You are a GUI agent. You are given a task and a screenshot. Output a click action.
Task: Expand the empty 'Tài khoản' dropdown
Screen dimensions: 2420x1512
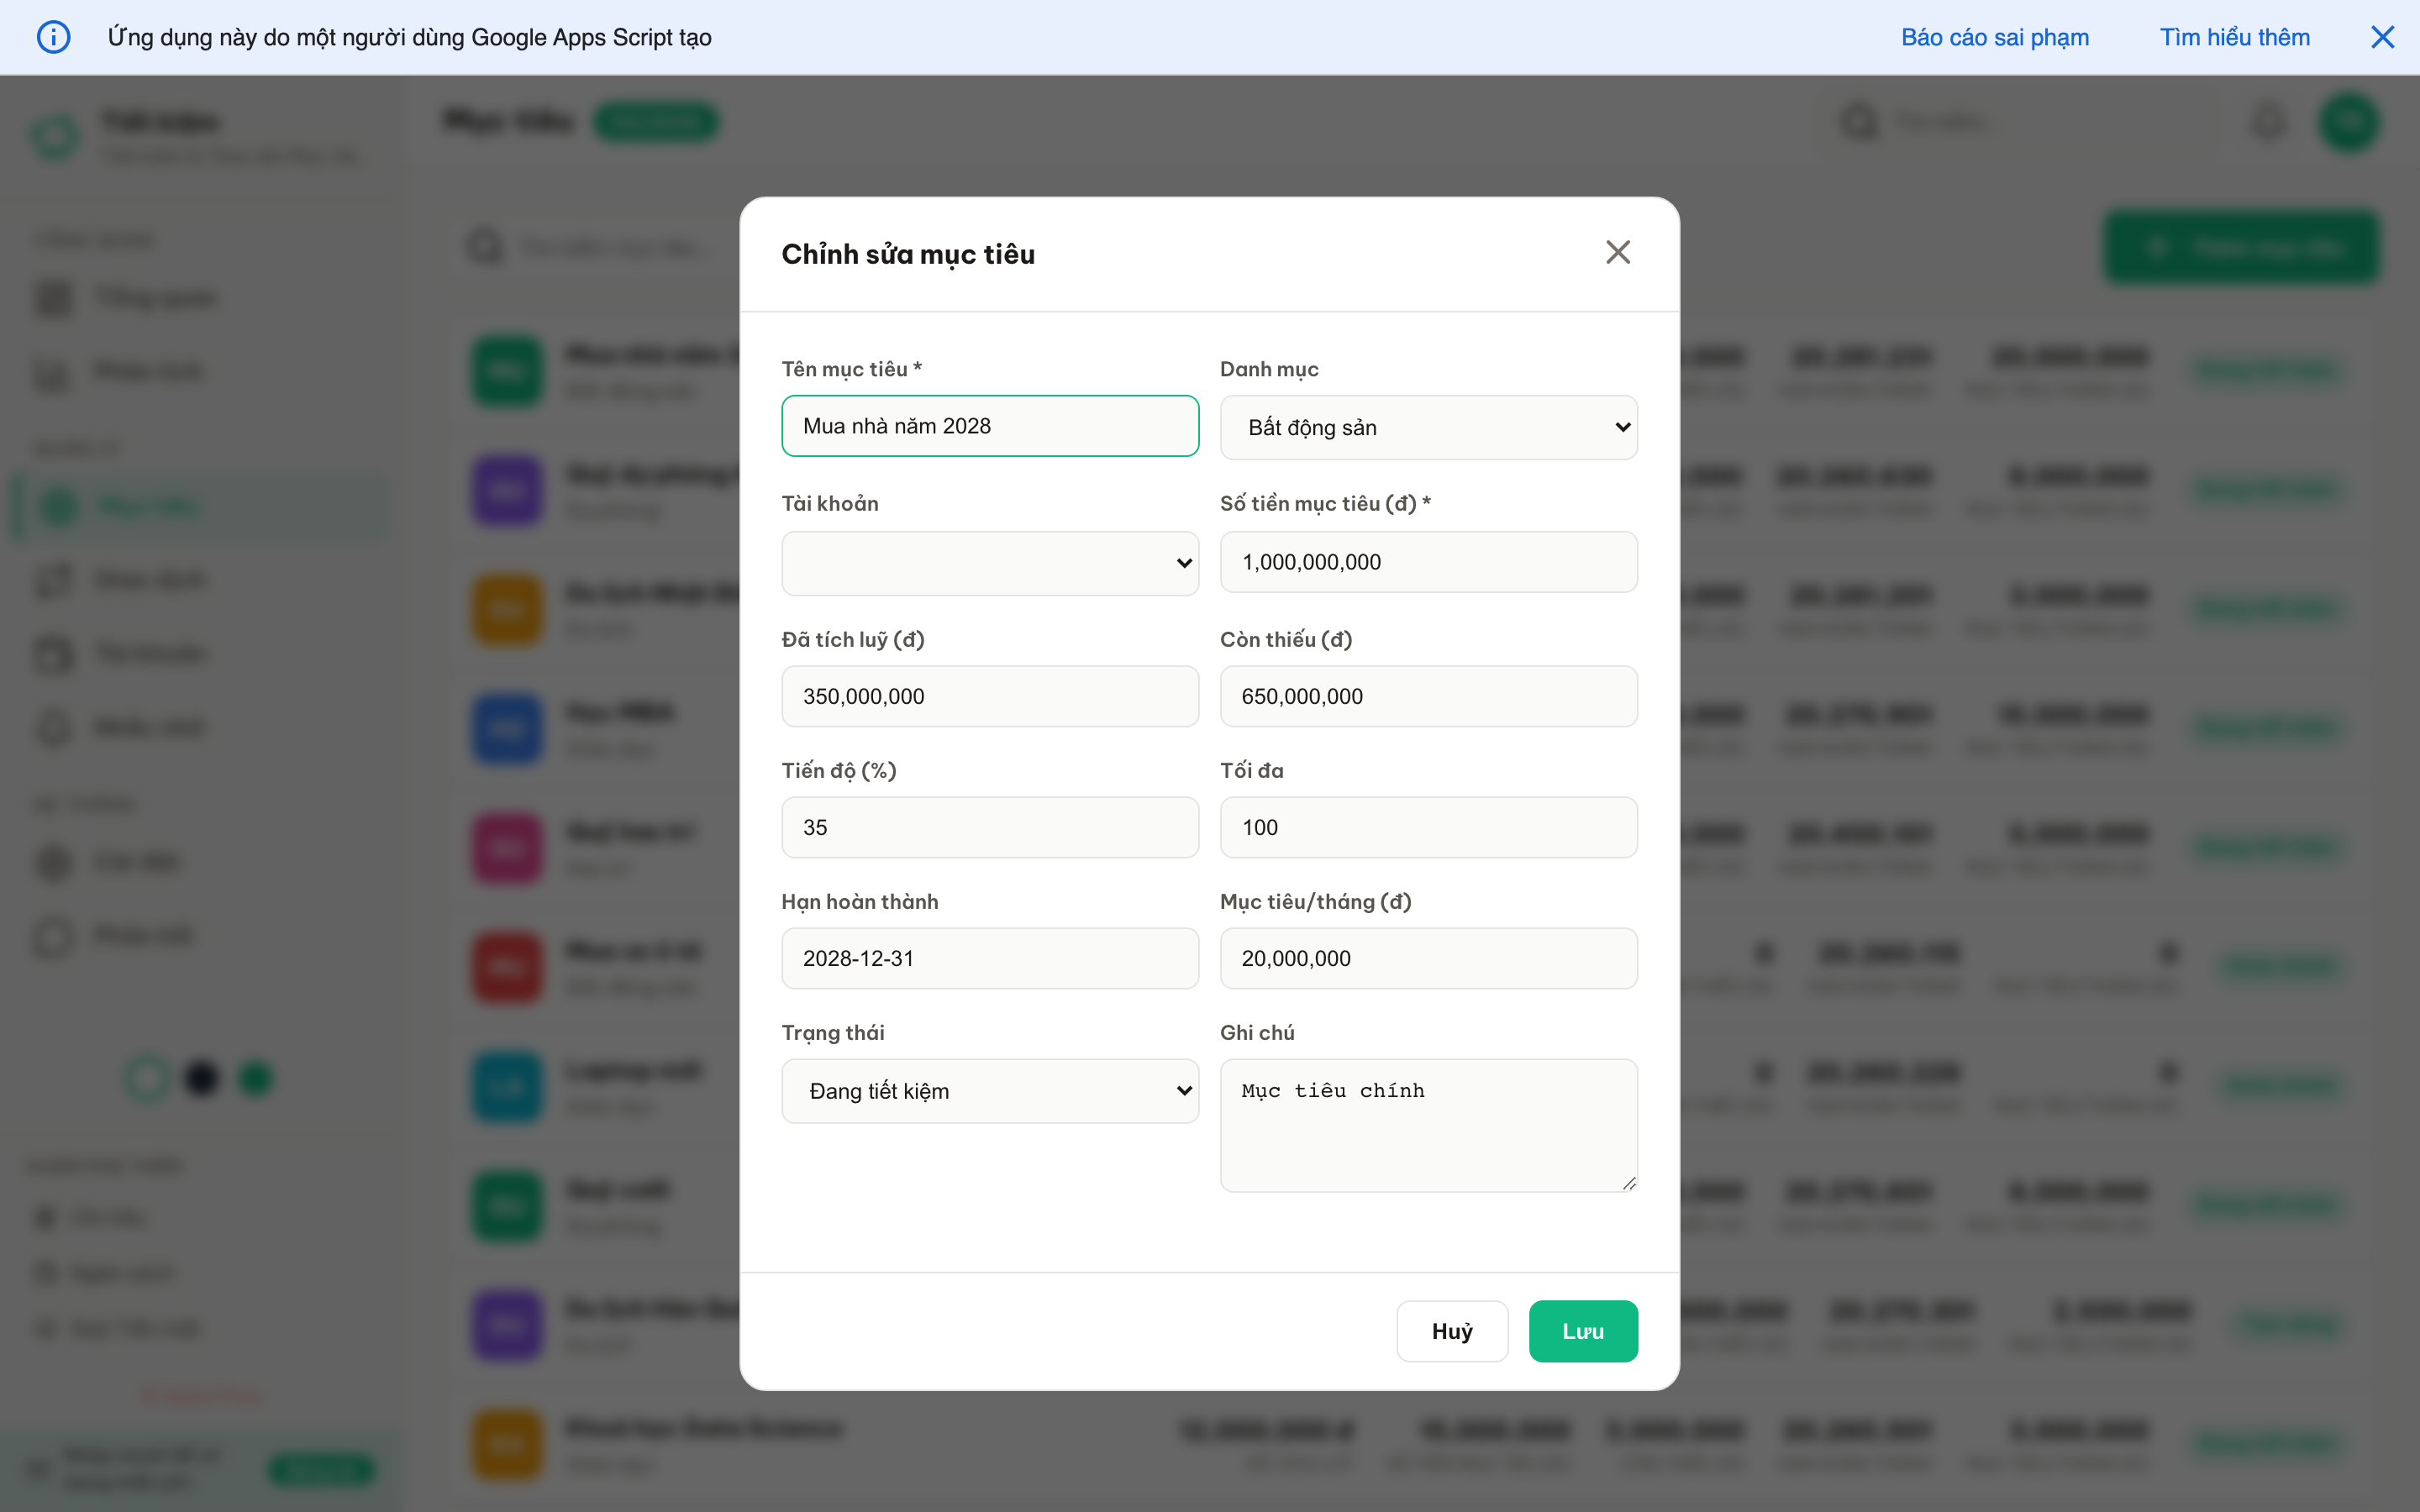(990, 563)
